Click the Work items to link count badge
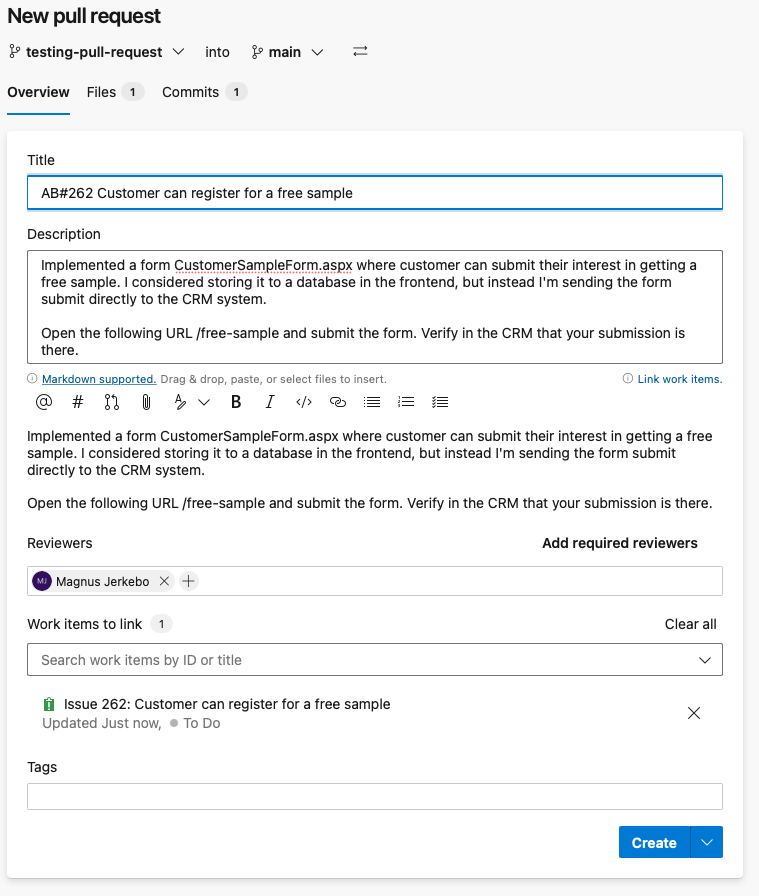 pyautogui.click(x=161, y=624)
